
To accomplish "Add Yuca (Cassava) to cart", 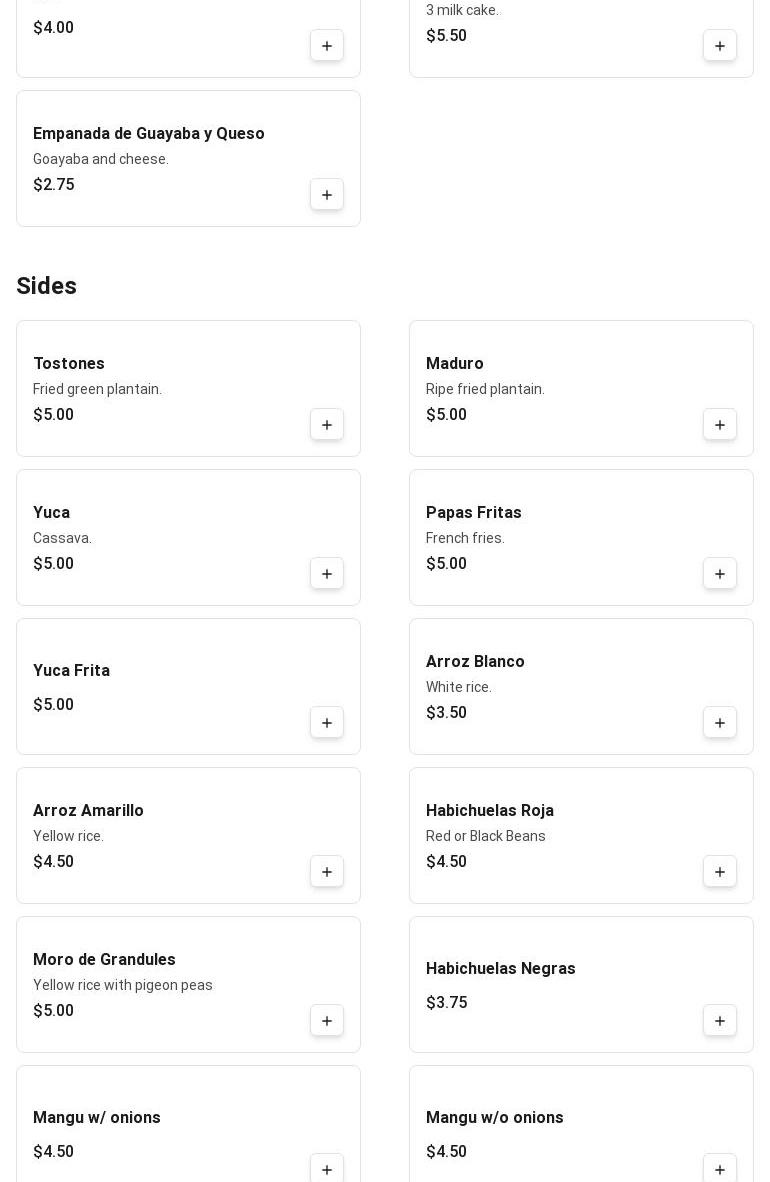I will point(327,574).
